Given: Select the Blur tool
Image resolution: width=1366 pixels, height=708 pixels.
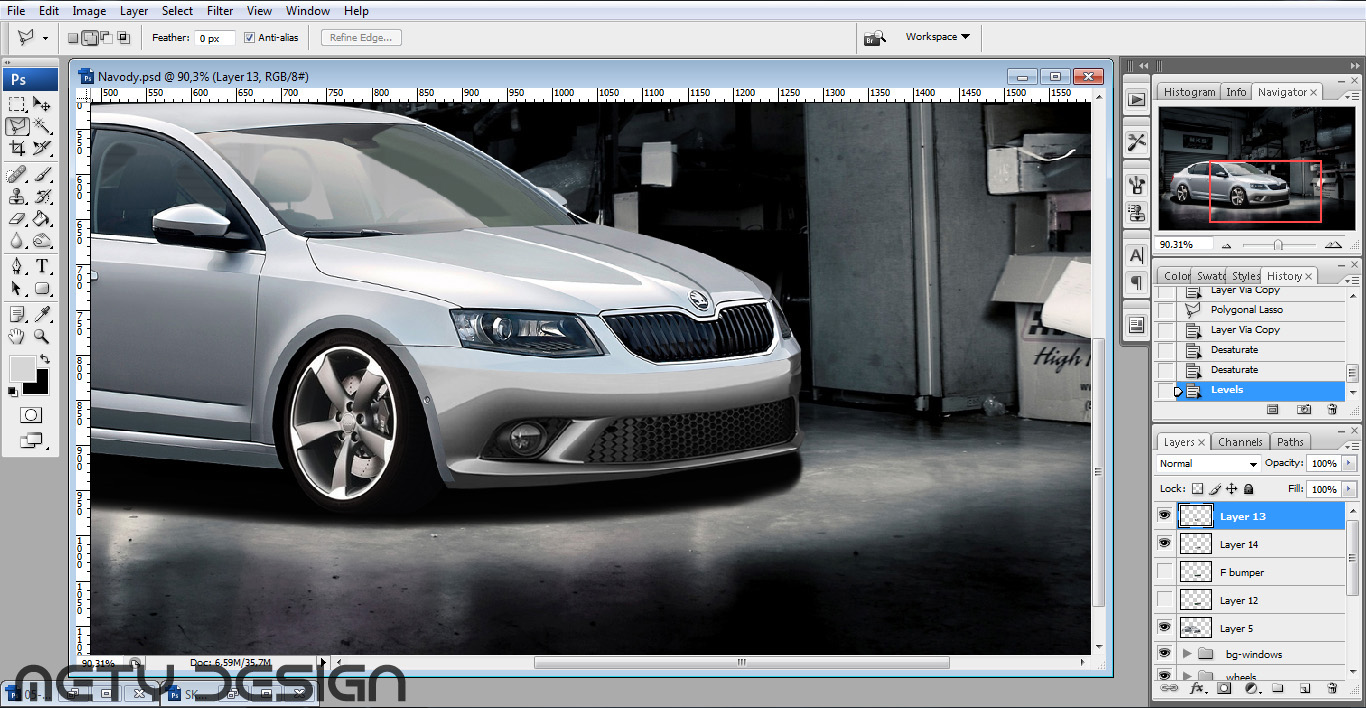Looking at the screenshot, I should click(17, 241).
